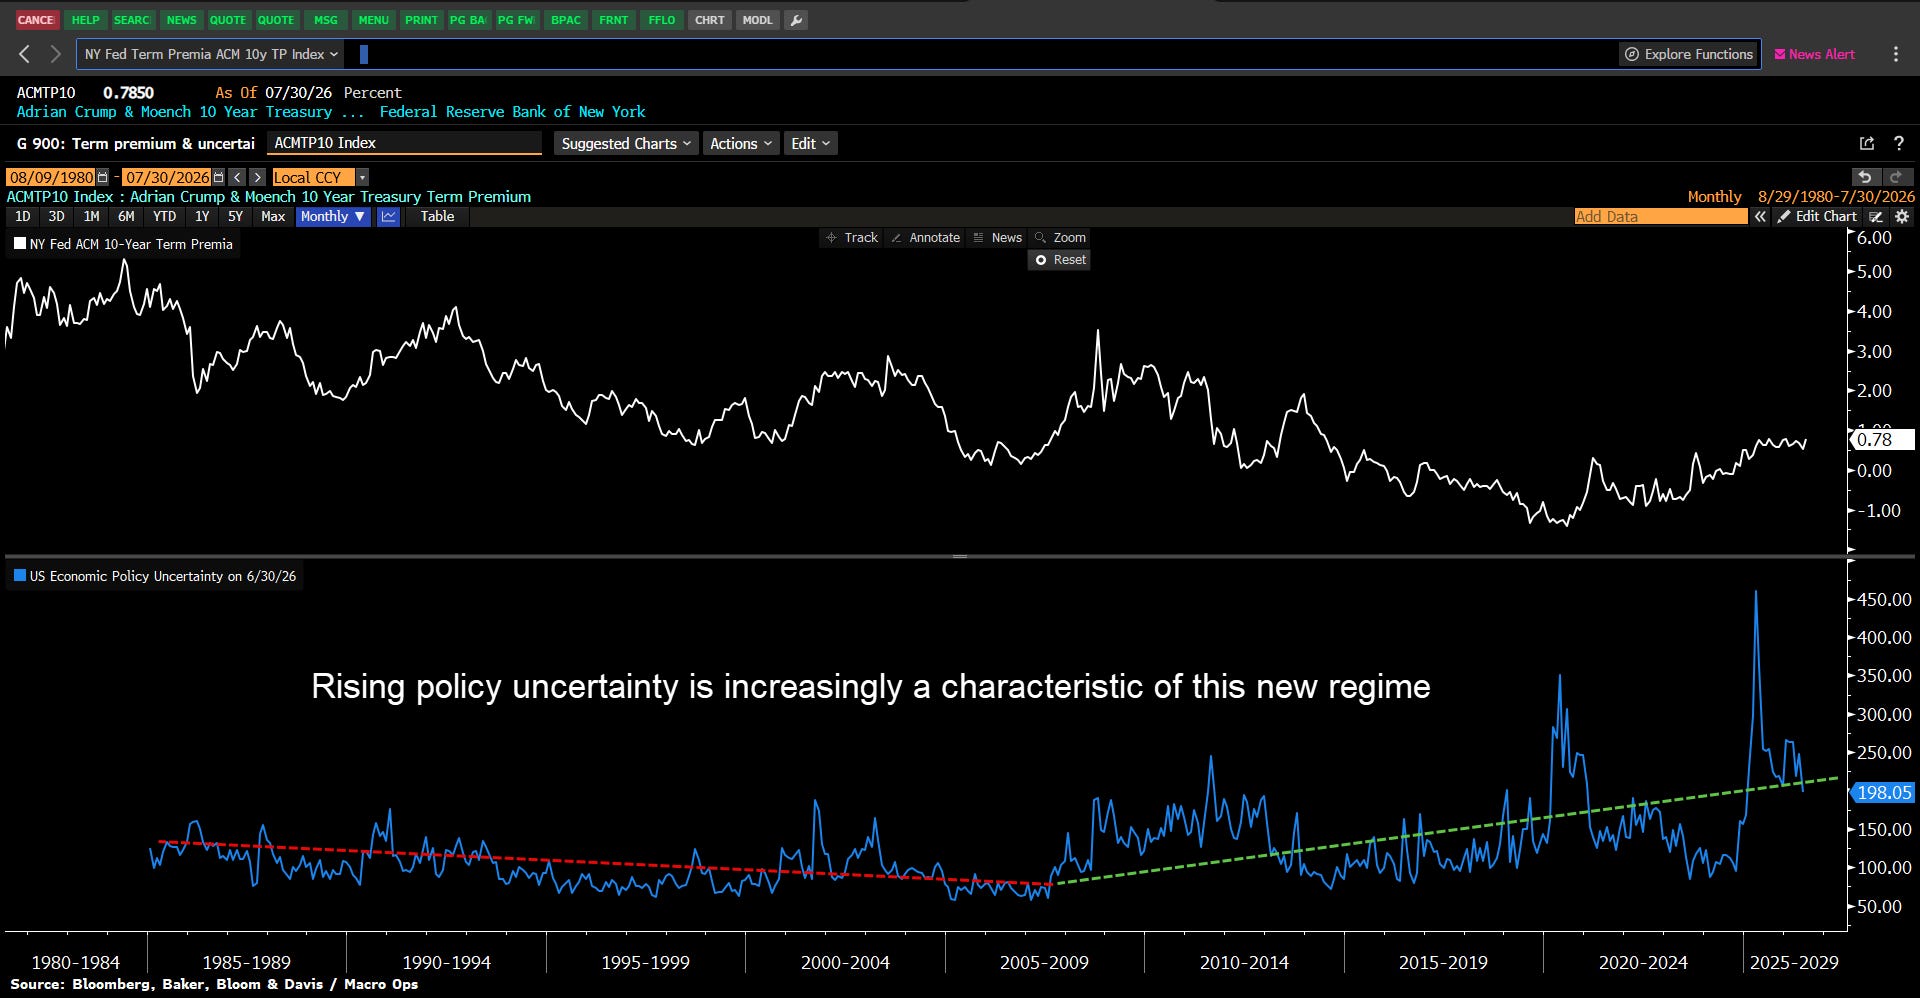Shift date range to next period

(257, 177)
